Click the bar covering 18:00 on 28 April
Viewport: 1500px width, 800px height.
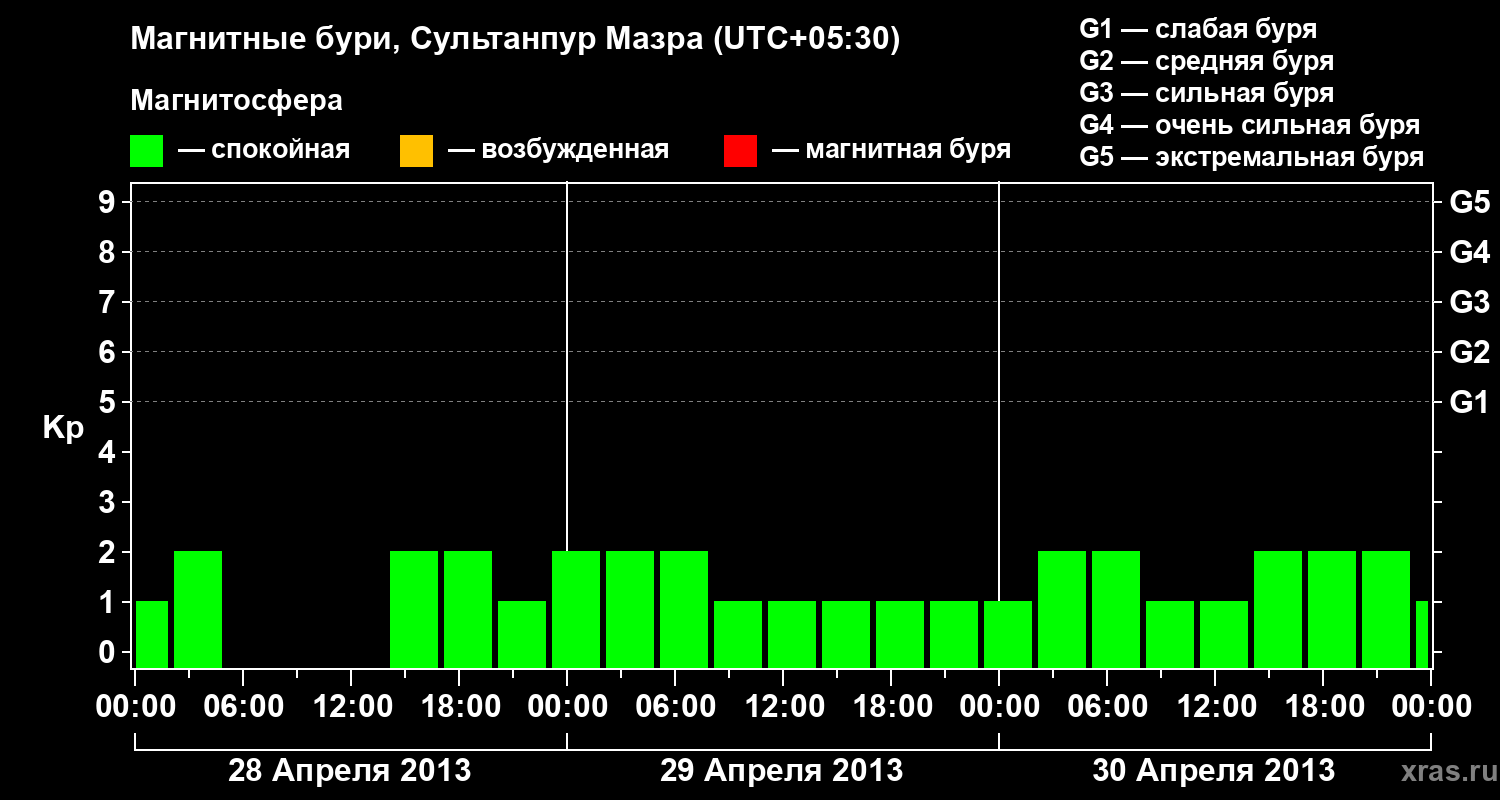pos(468,609)
